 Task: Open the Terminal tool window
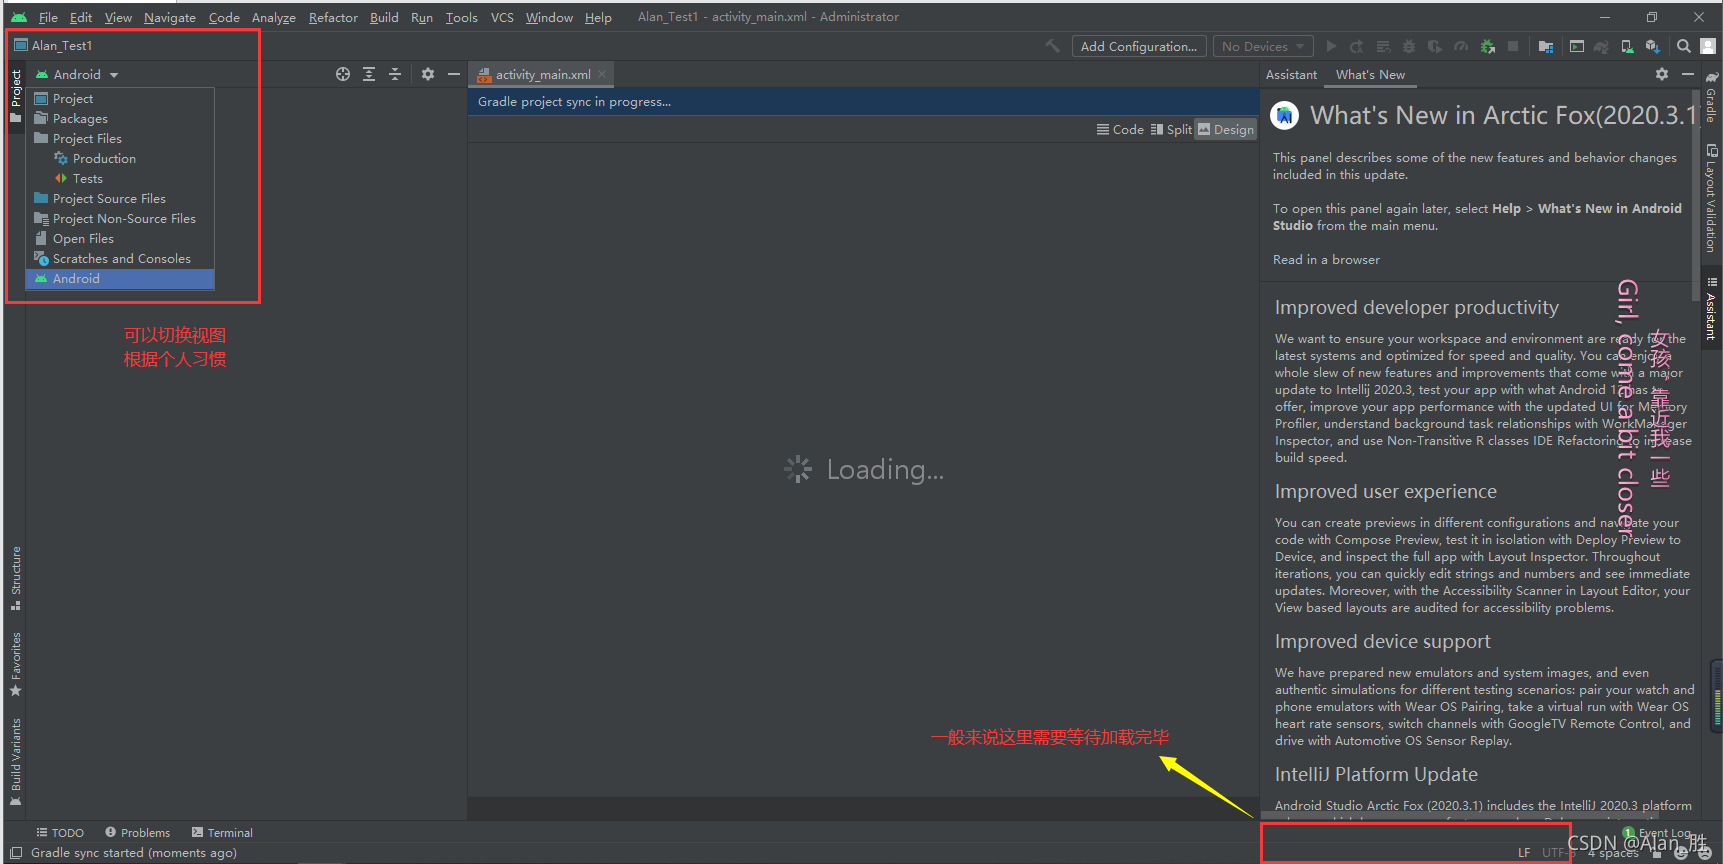click(222, 833)
